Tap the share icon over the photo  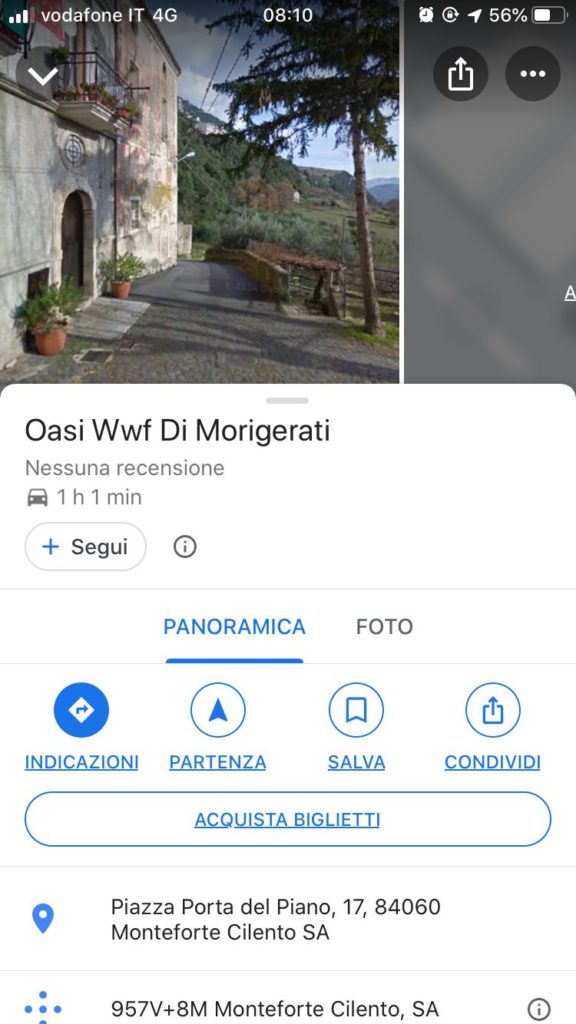pyautogui.click(x=460, y=74)
